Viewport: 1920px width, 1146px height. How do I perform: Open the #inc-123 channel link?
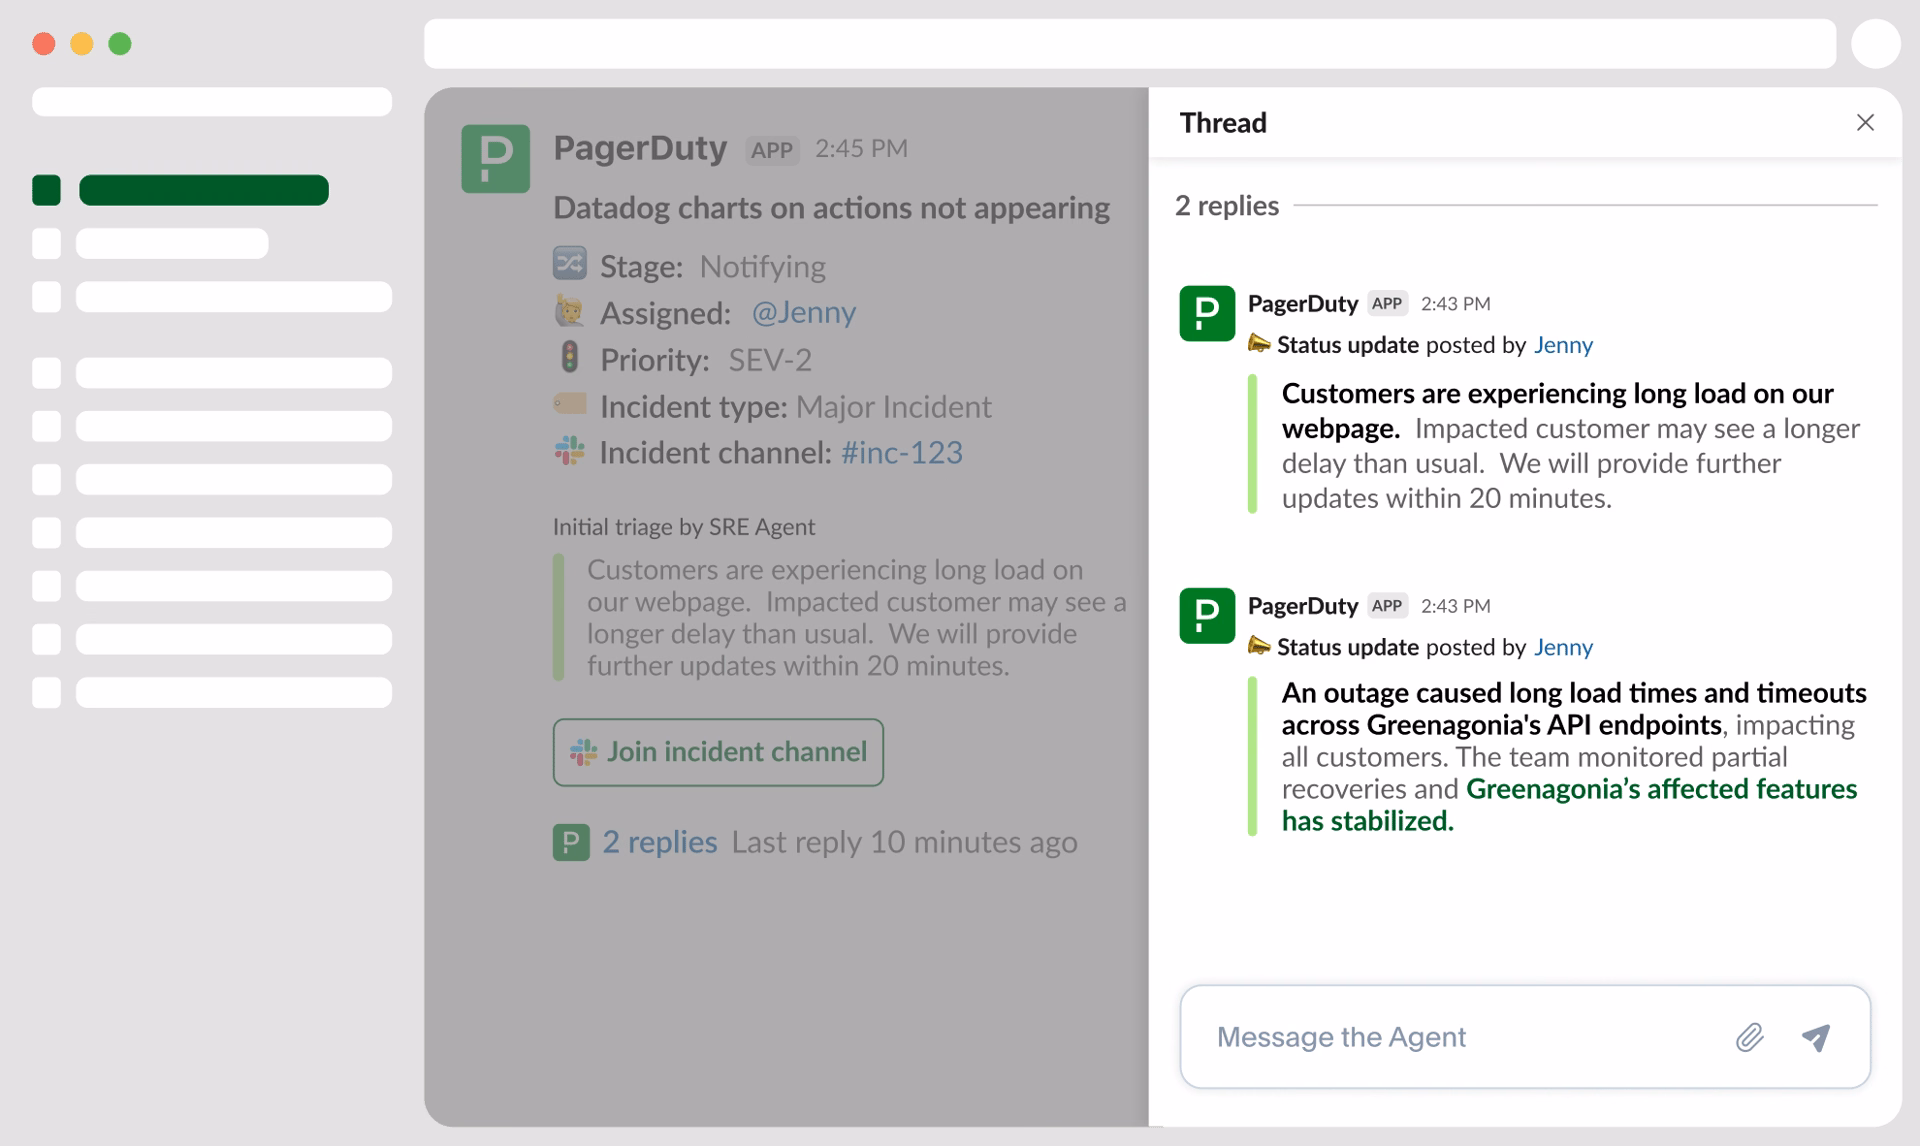click(x=901, y=453)
